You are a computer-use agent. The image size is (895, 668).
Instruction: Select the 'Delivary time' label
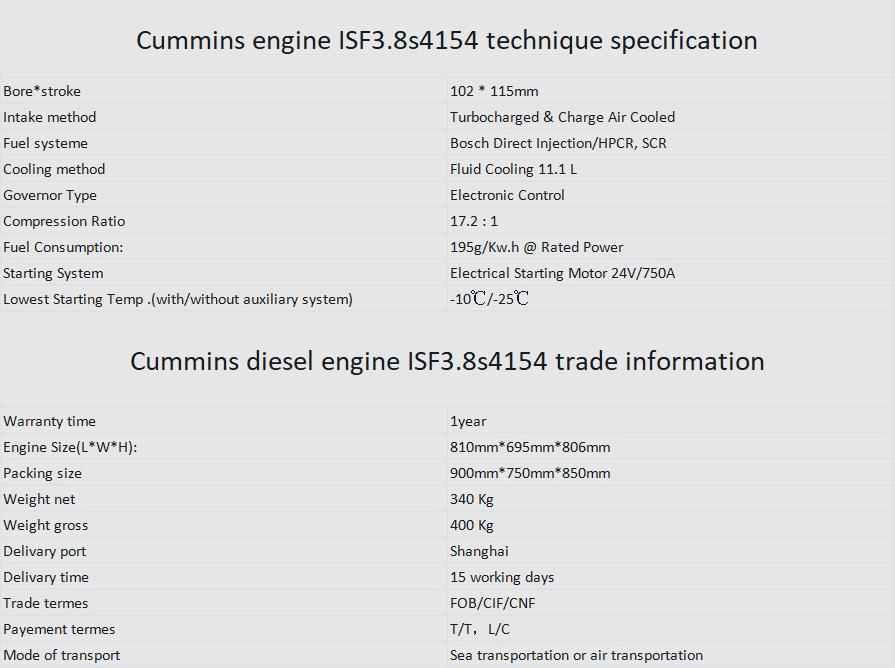46,577
